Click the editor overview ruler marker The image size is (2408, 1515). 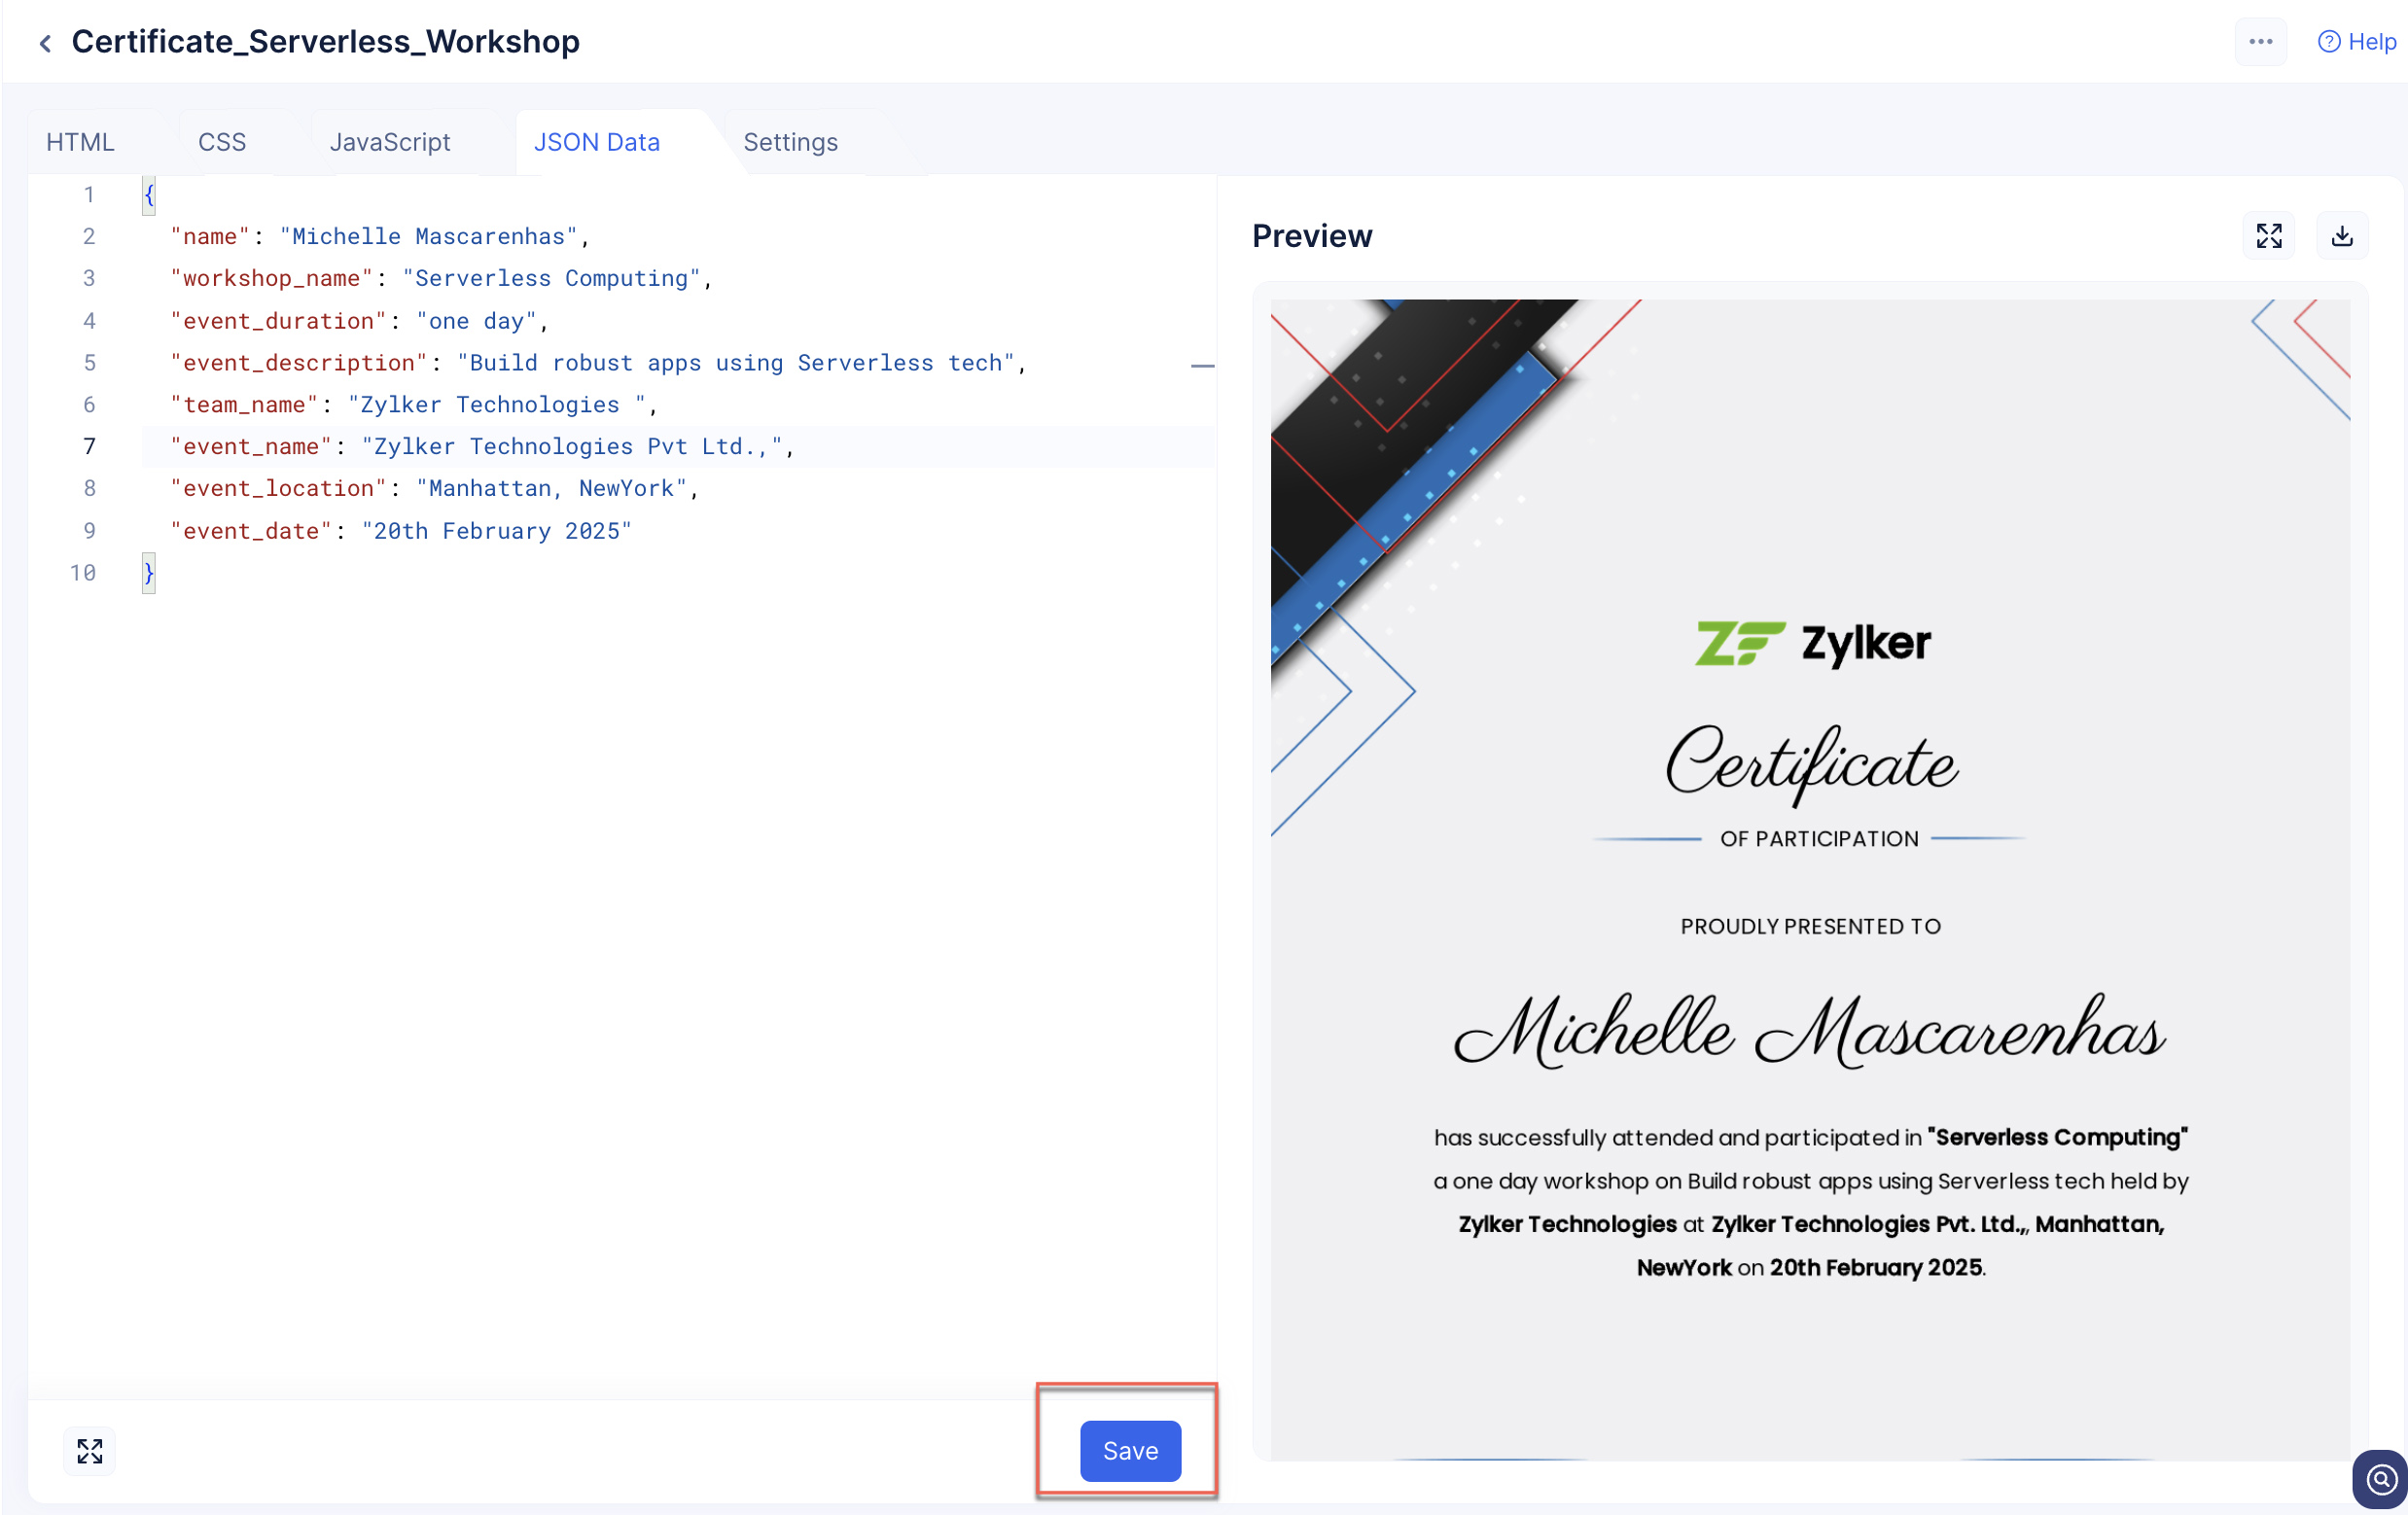(1202, 366)
